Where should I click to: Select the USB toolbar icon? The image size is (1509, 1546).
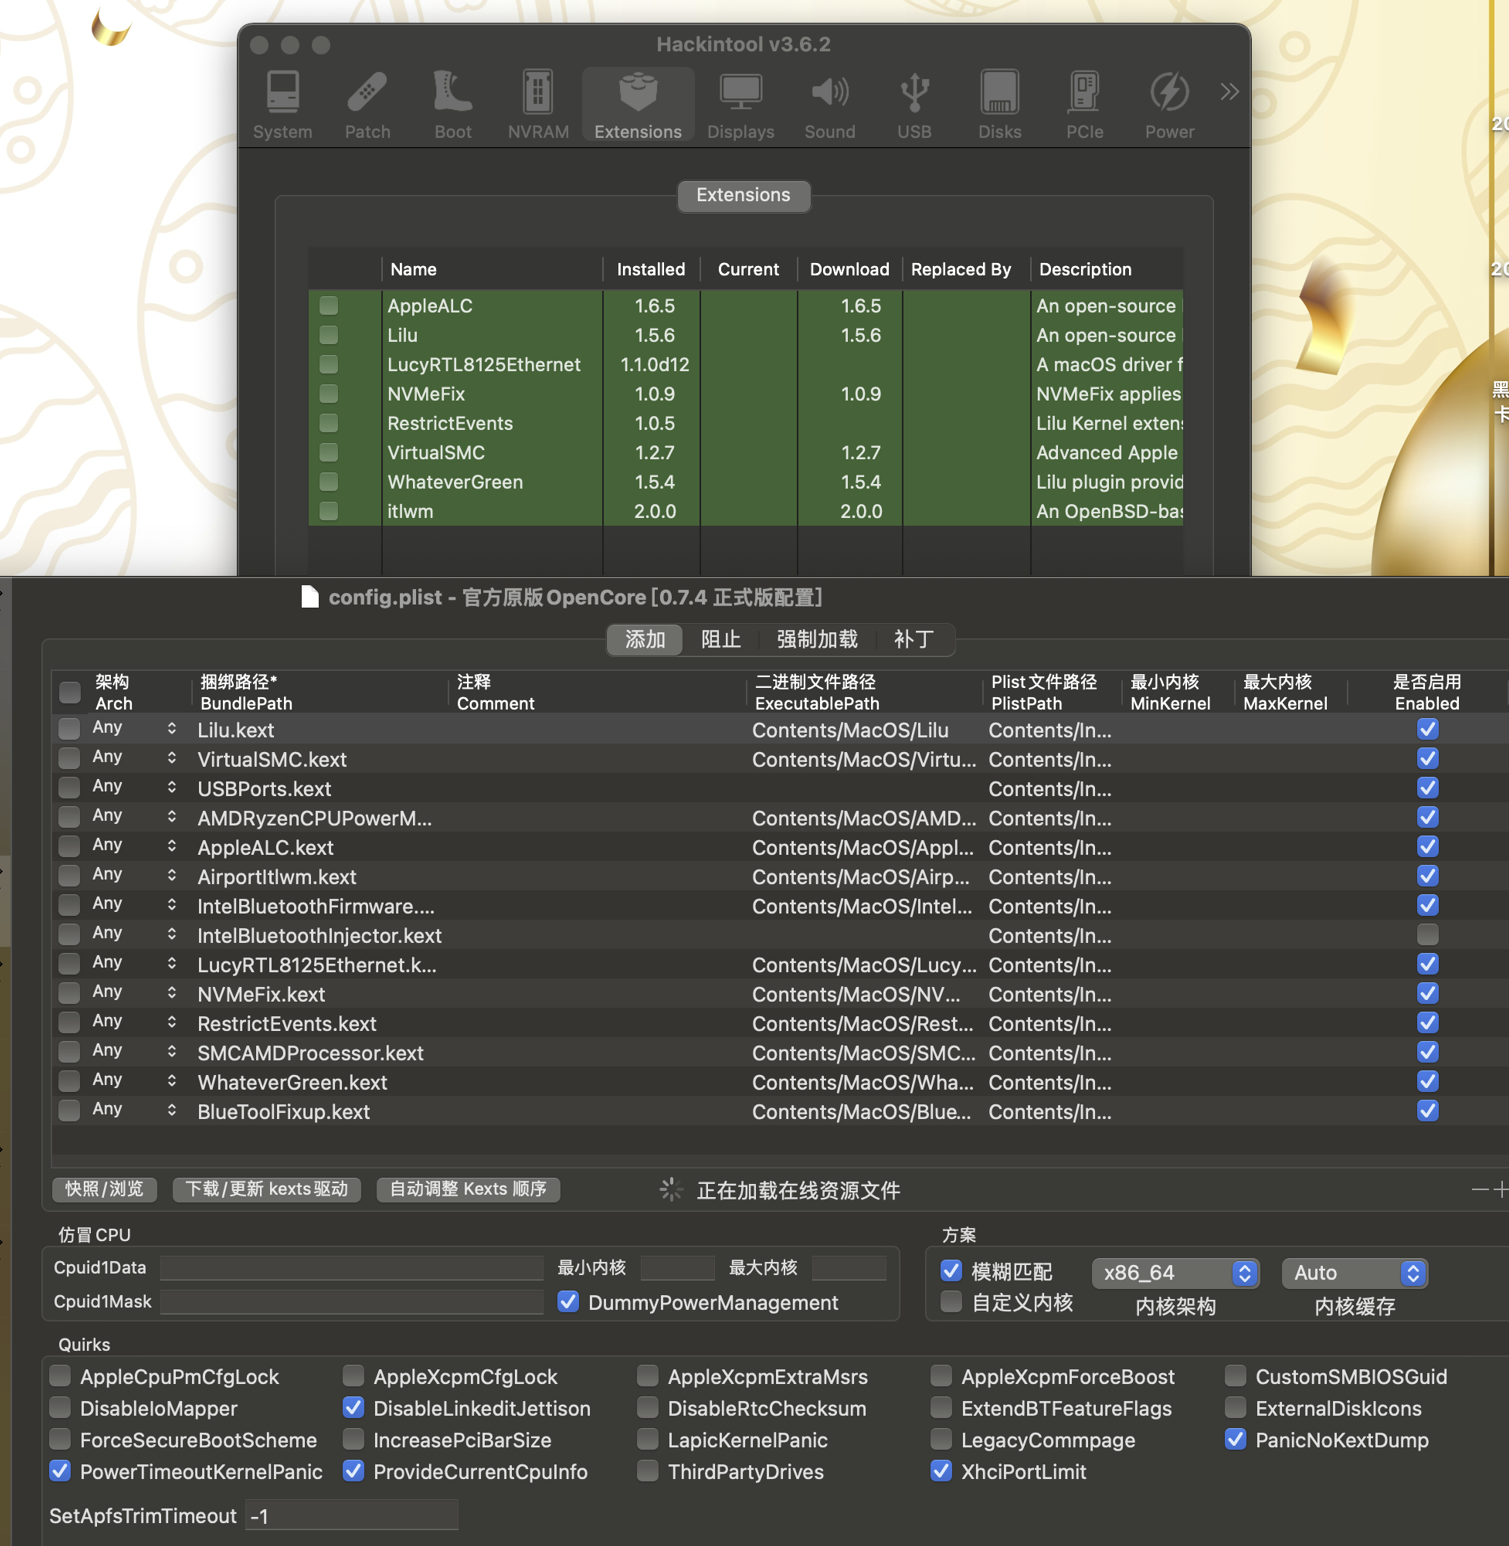914,105
